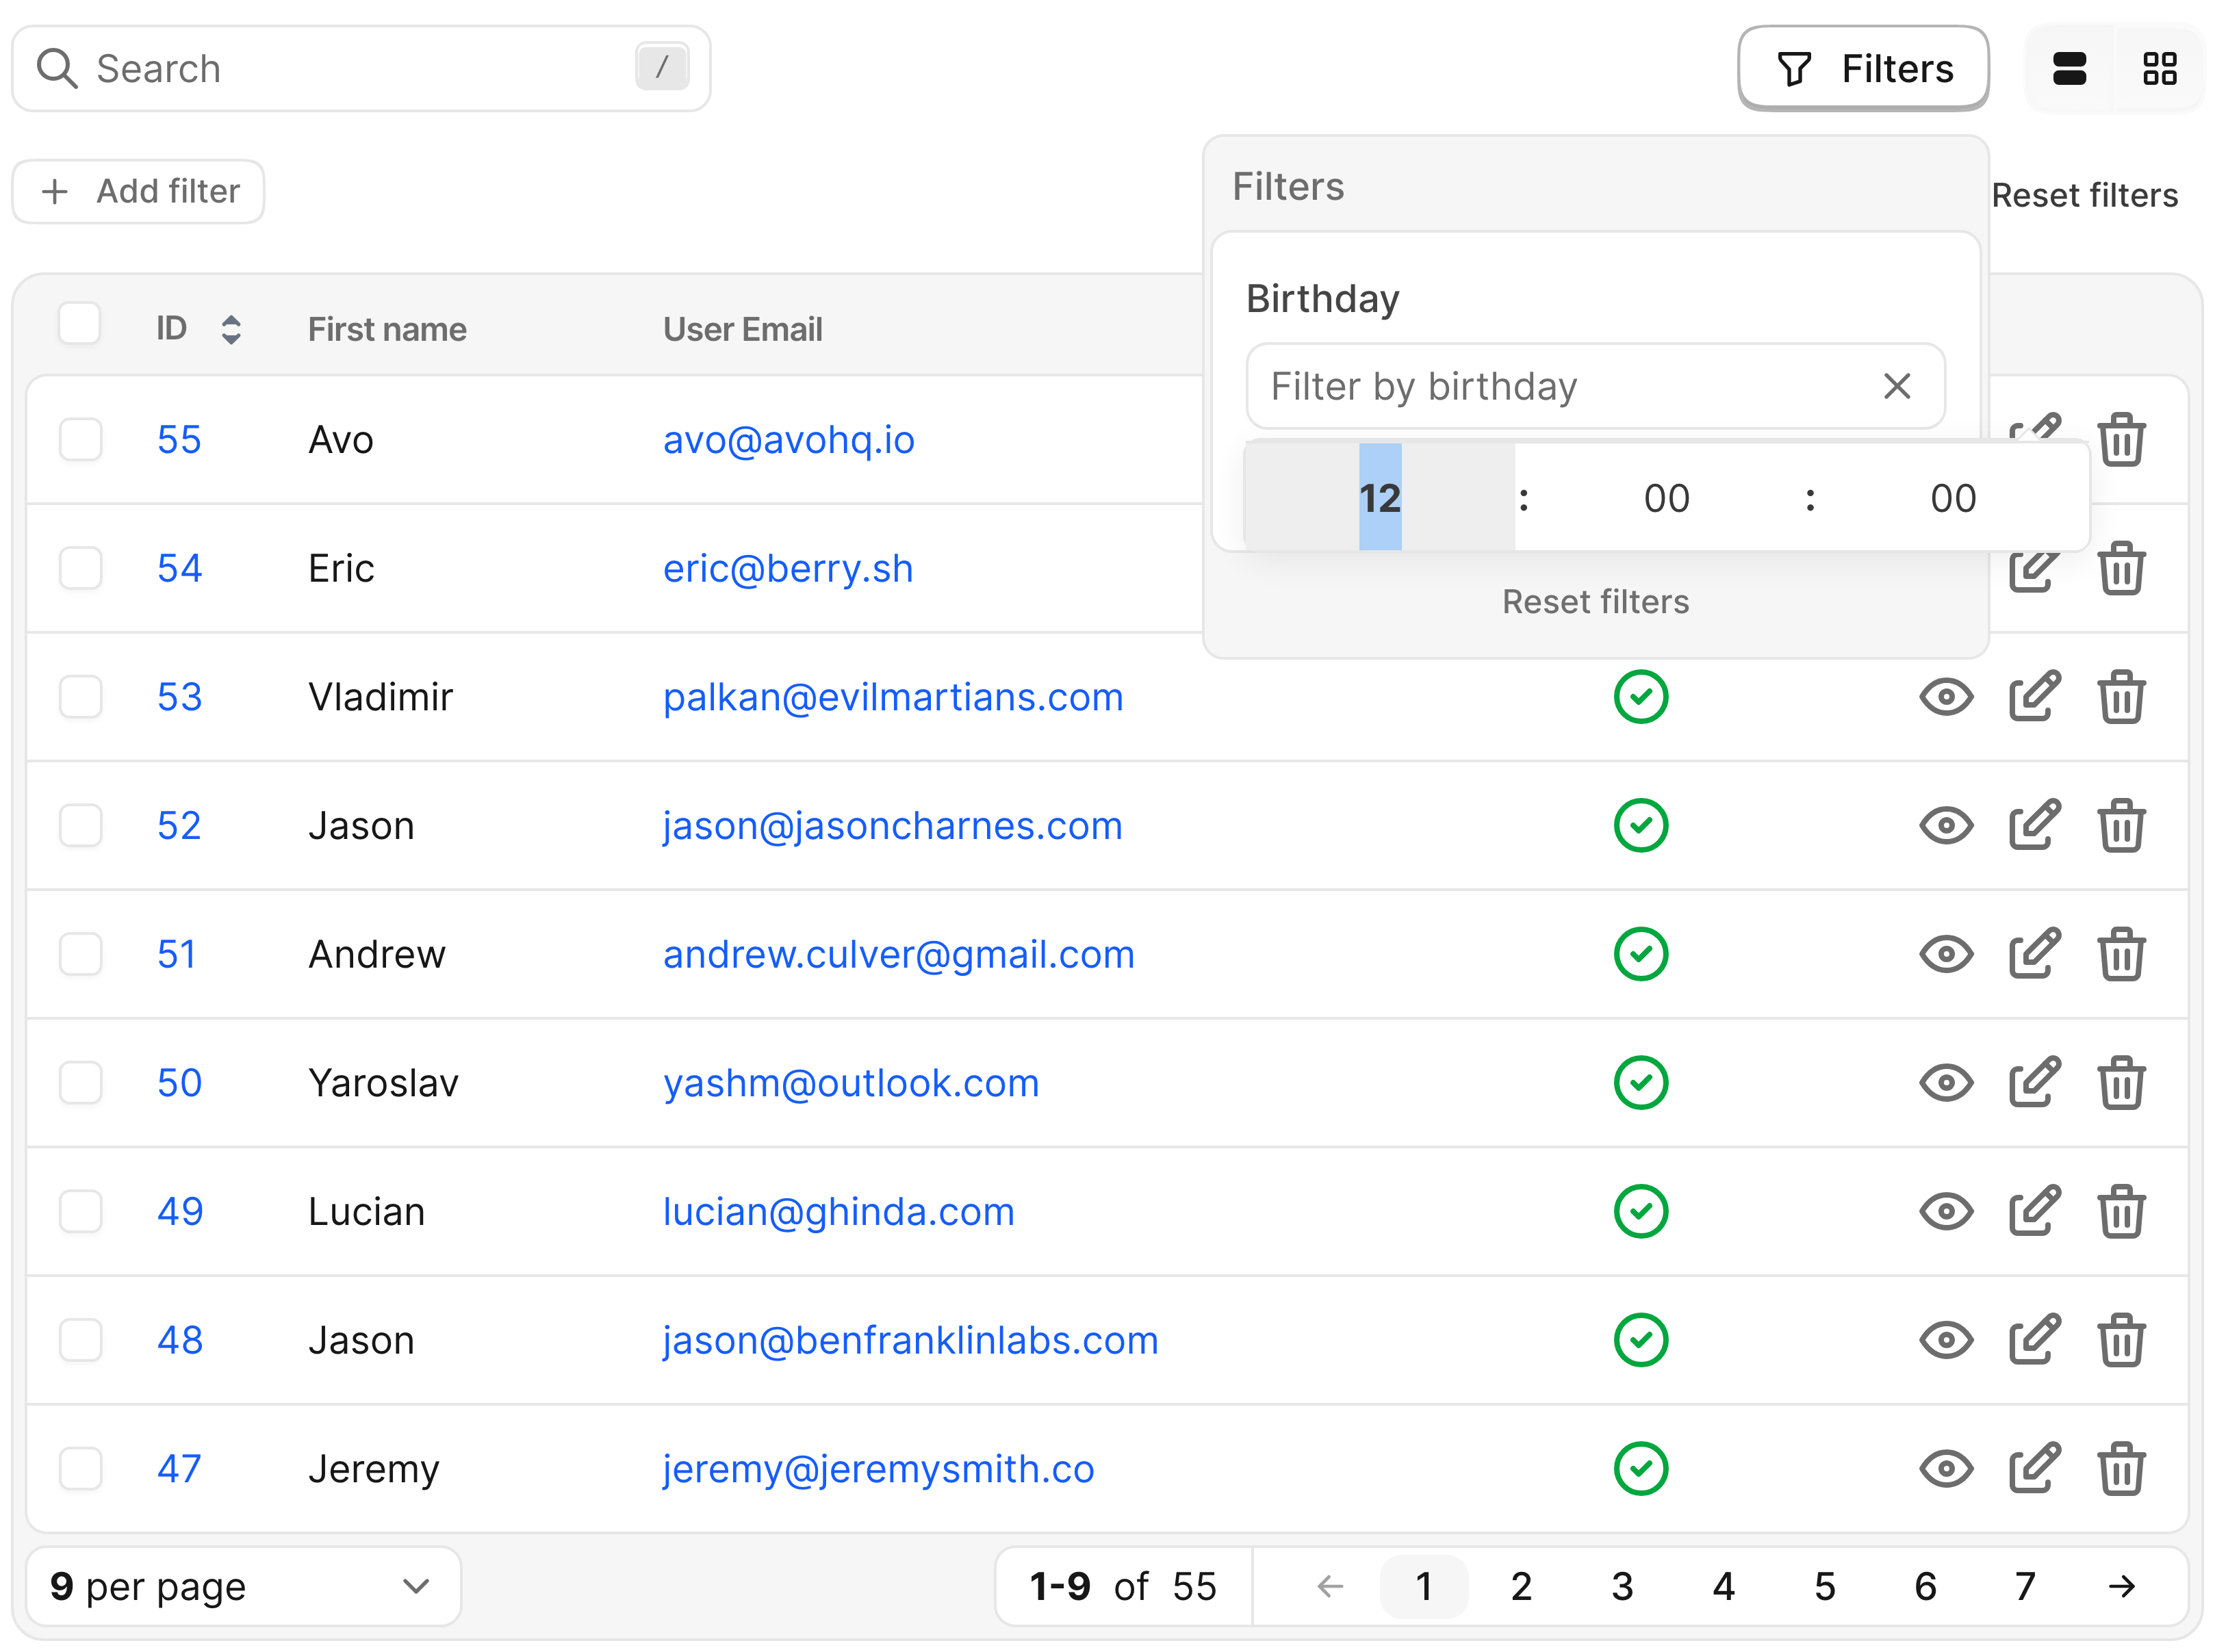
Task: View record 48 Jason
Action: tap(1946, 1340)
